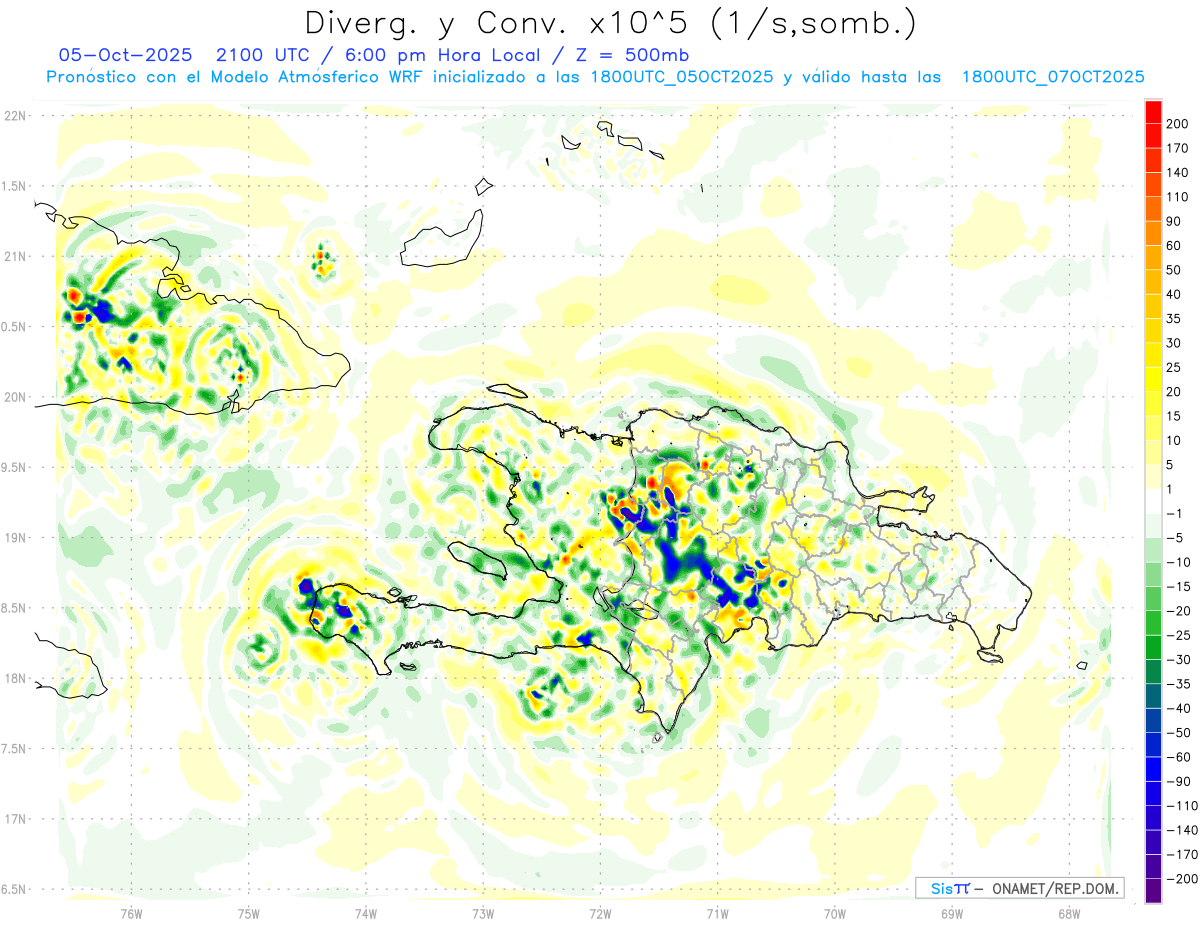
Task: Click the colorbar label '-140'
Action: [x=1181, y=831]
